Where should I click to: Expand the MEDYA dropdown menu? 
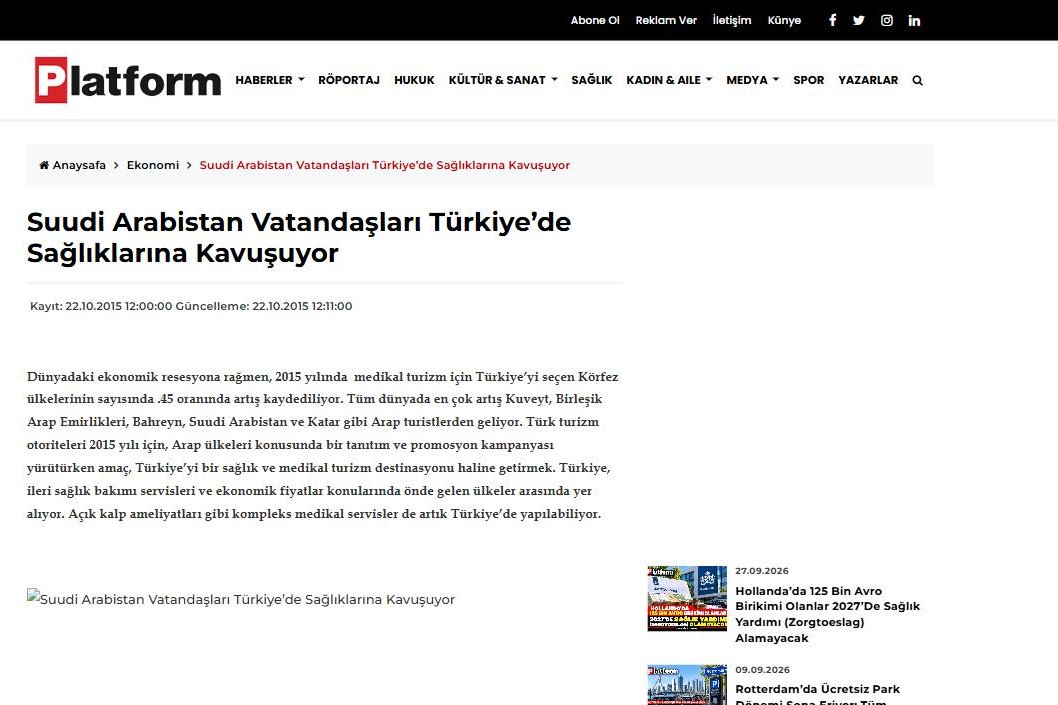(752, 80)
